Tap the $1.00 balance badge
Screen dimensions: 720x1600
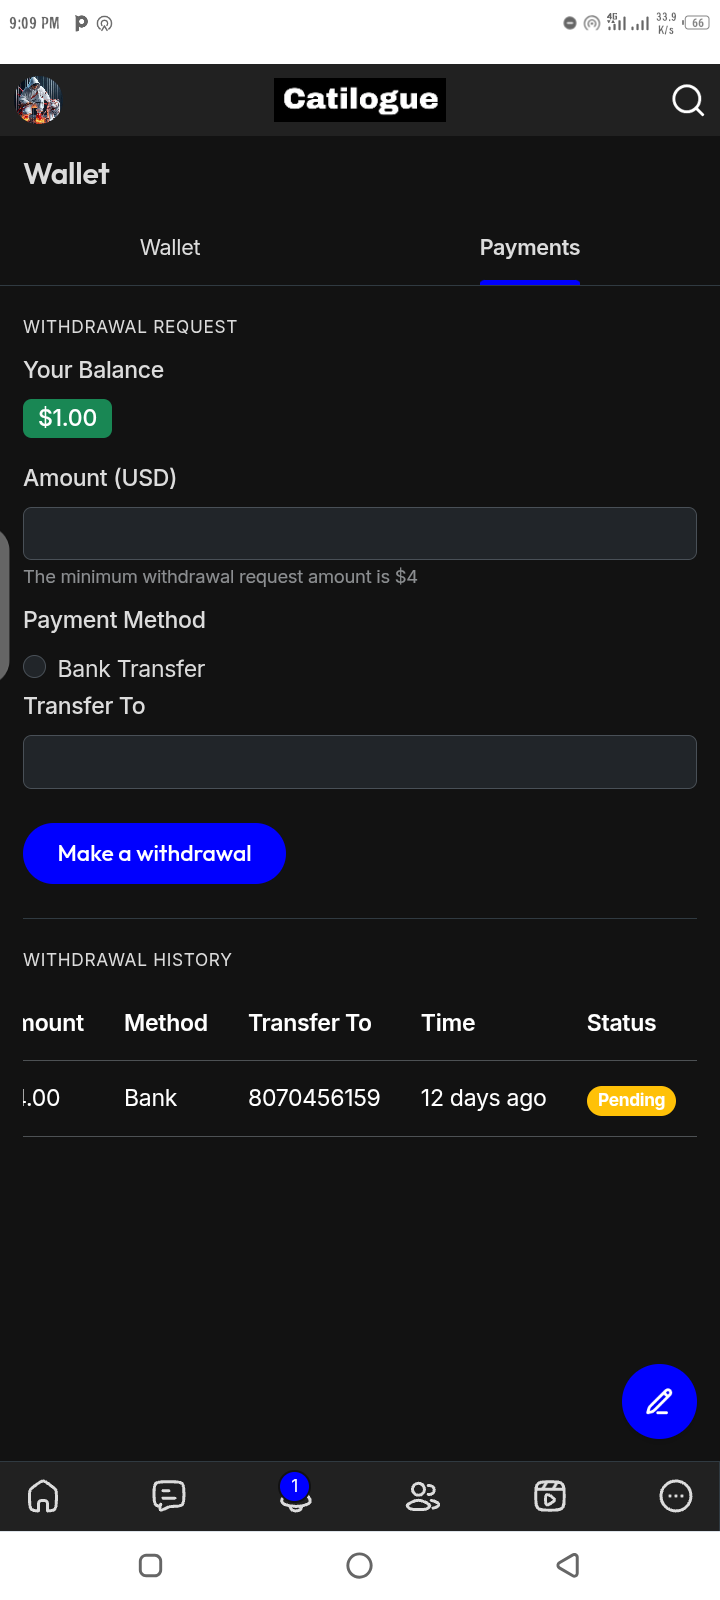click(68, 418)
